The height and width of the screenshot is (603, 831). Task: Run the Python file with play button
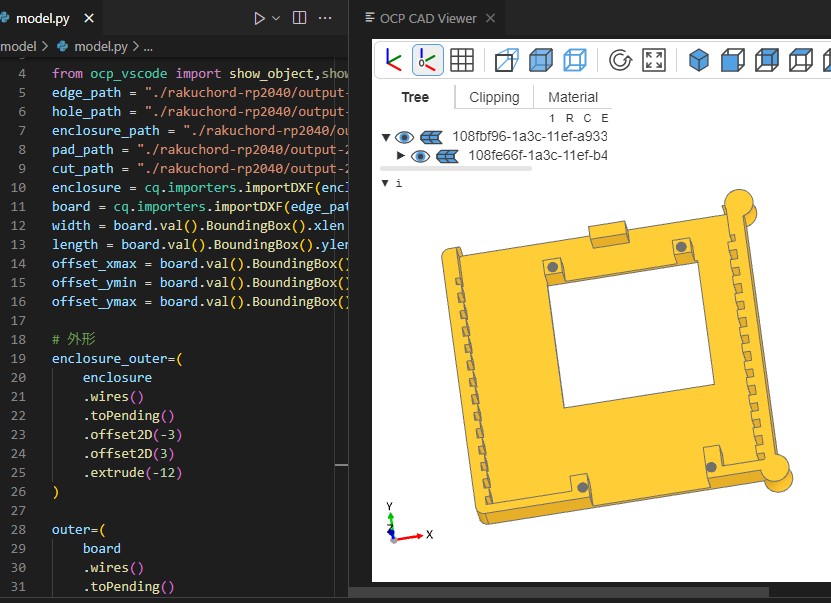(259, 19)
